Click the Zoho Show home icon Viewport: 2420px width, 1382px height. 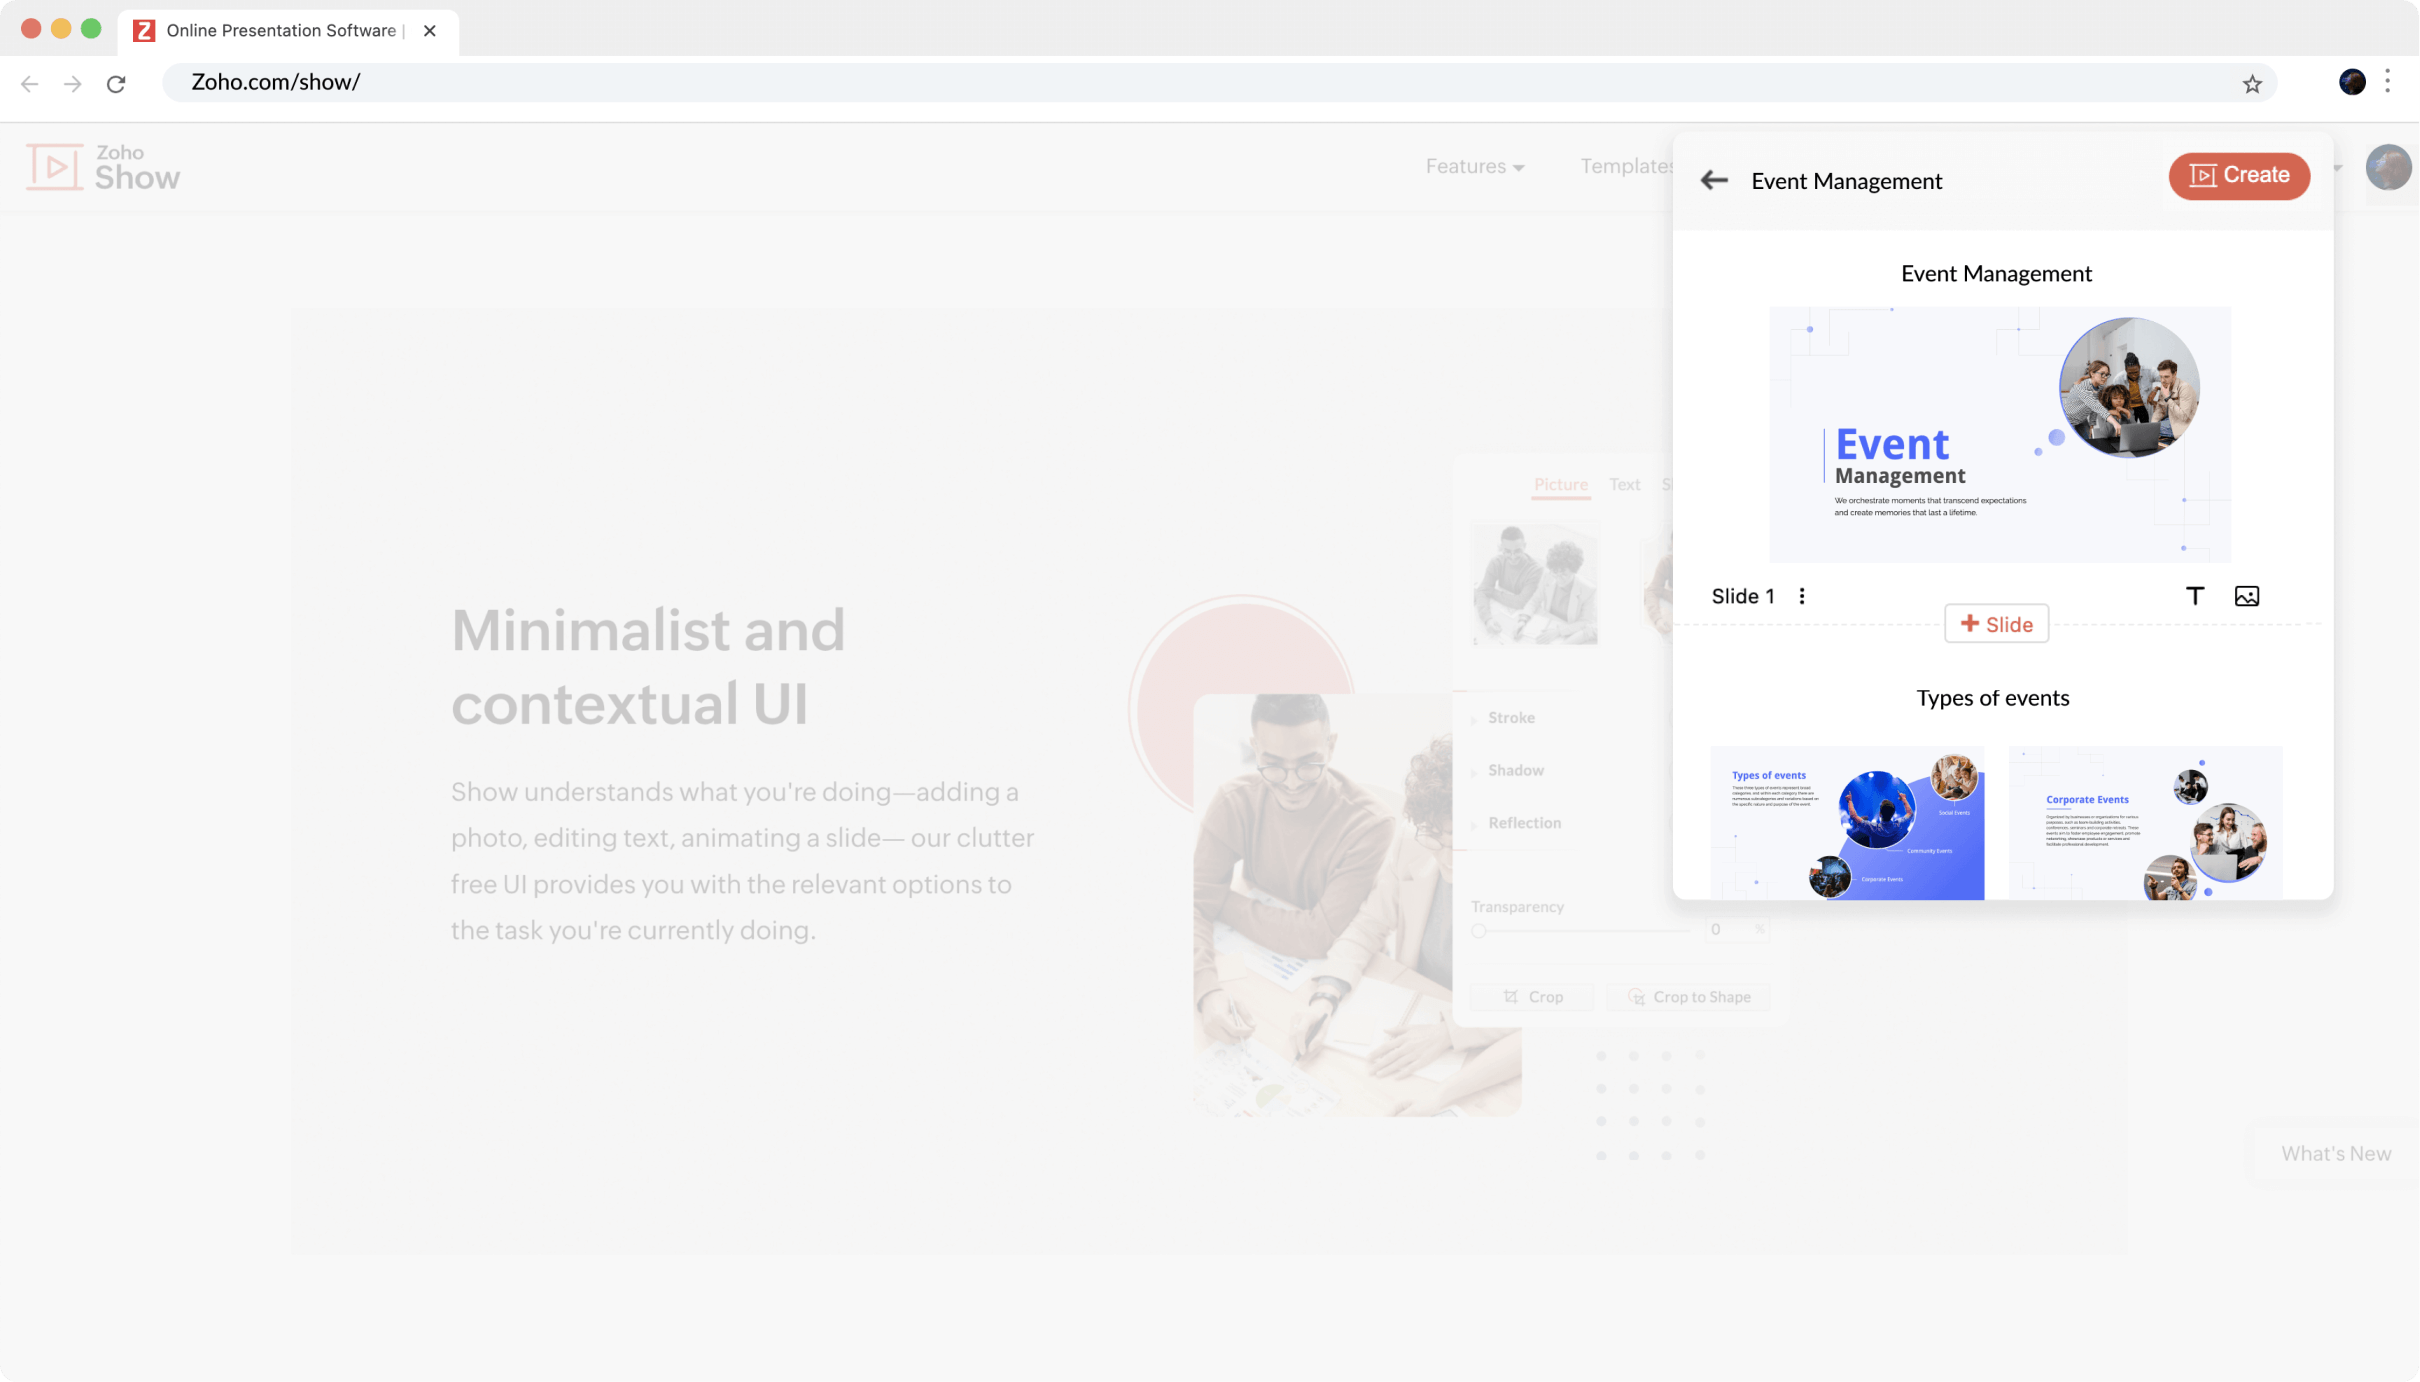pyautogui.click(x=103, y=166)
